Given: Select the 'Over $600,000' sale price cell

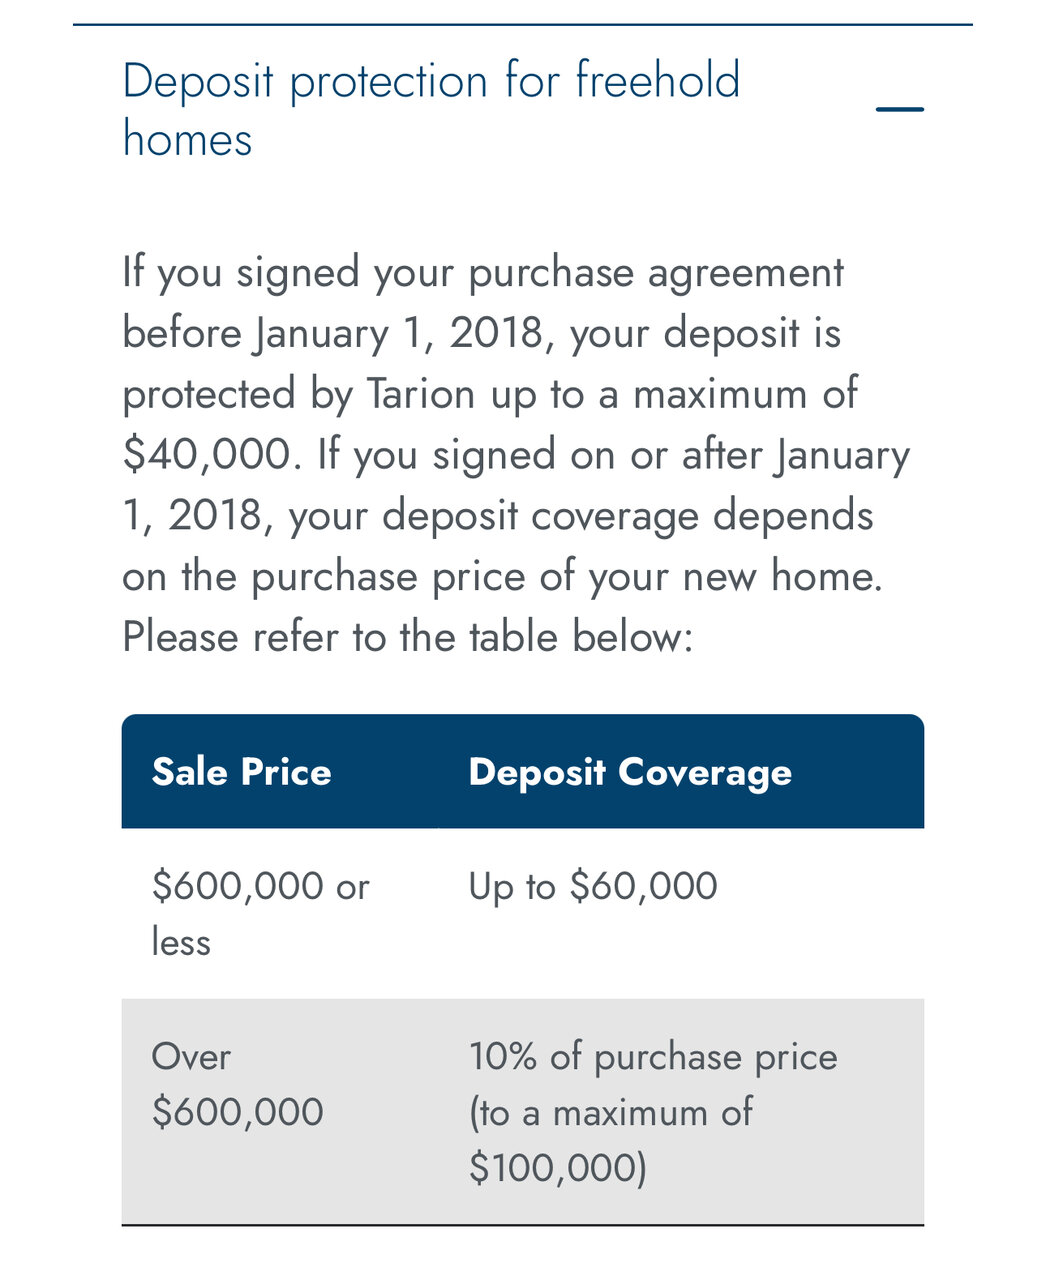Looking at the screenshot, I should click(x=237, y=1084).
